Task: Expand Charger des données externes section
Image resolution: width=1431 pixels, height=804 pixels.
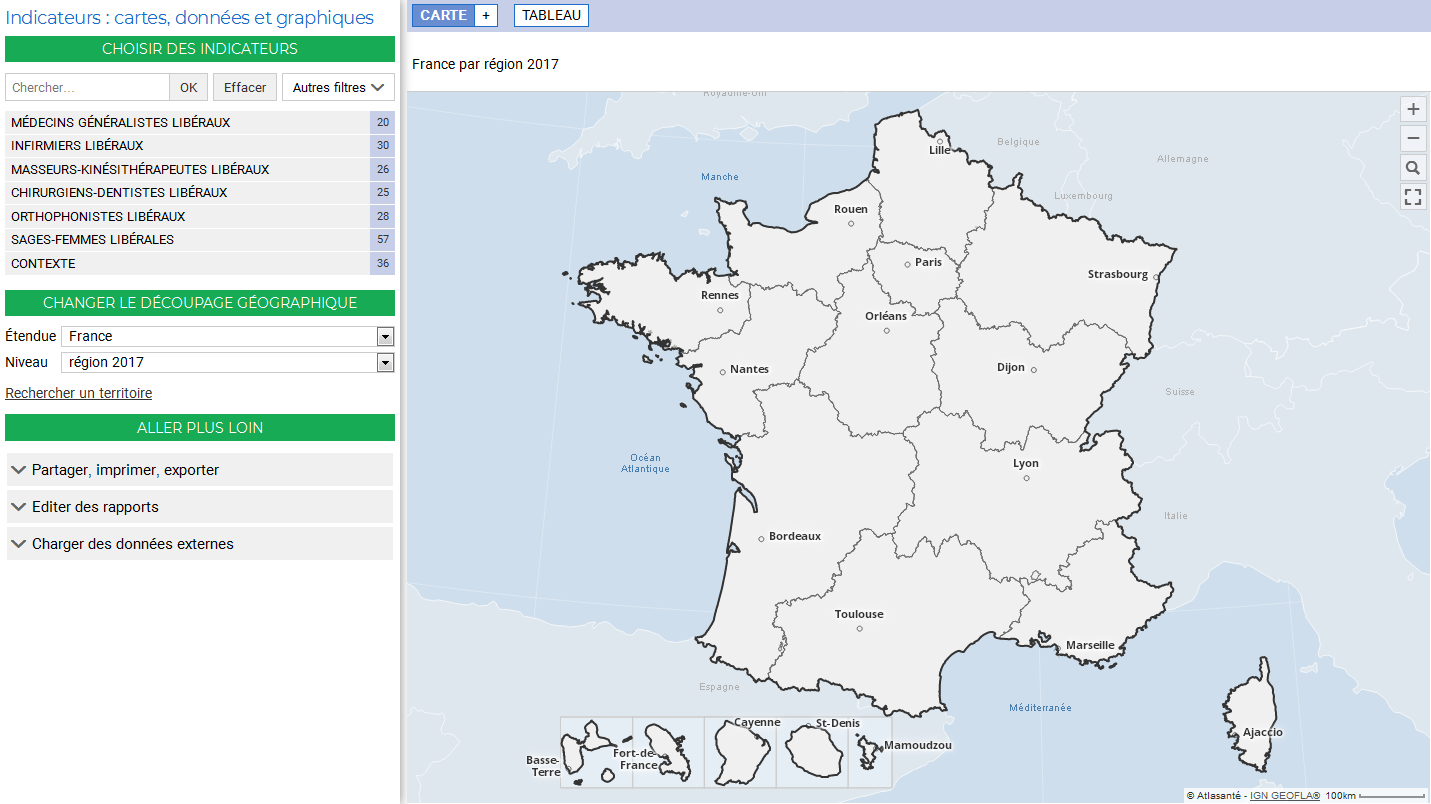Action: [x=200, y=544]
